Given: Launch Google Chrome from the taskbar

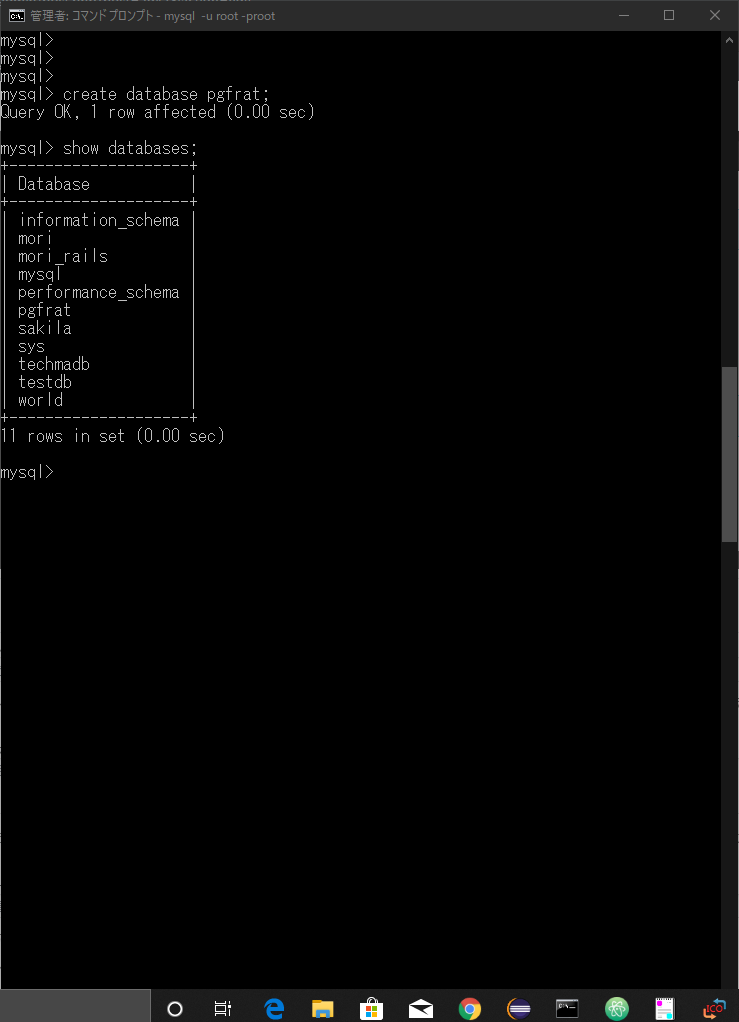Looking at the screenshot, I should pyautogui.click(x=470, y=1008).
